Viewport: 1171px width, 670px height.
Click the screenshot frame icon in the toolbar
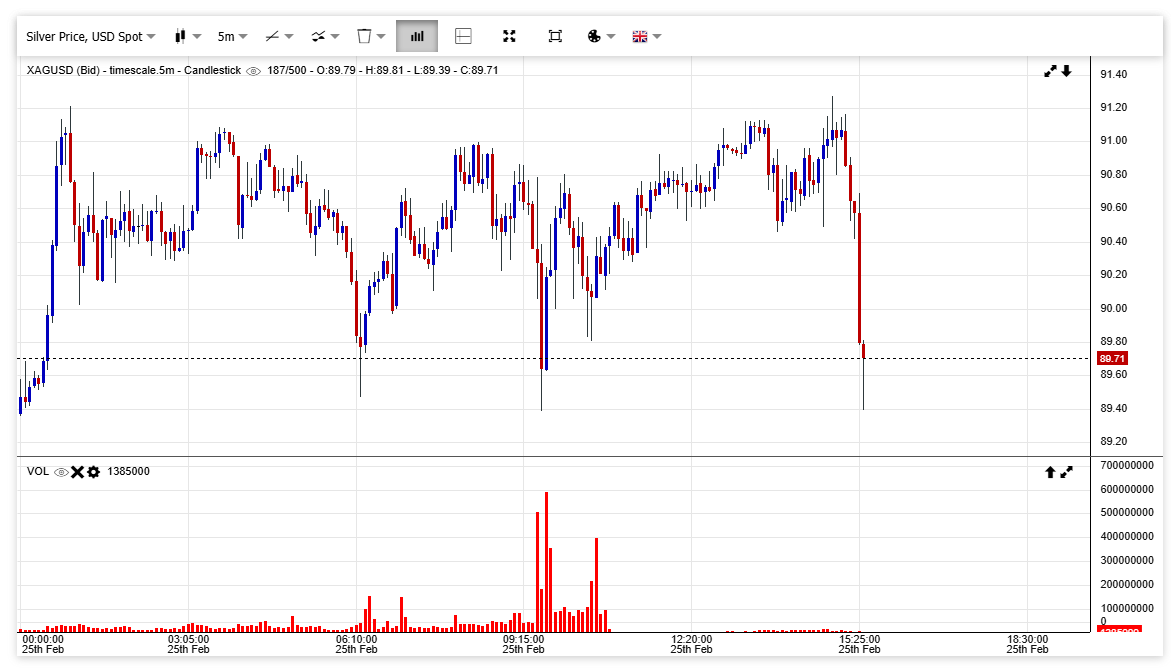[555, 36]
